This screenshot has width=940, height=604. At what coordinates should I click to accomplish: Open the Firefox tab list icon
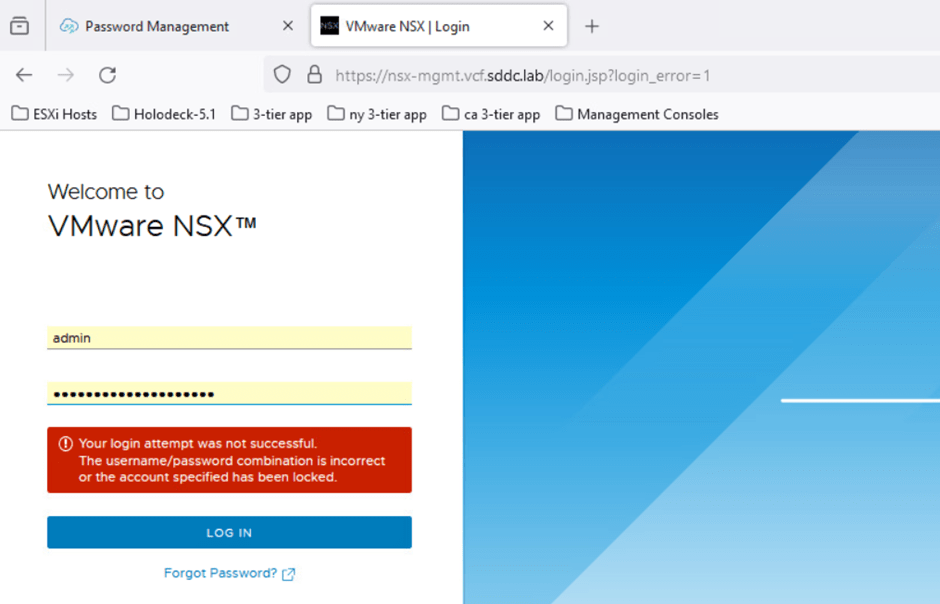(19, 26)
